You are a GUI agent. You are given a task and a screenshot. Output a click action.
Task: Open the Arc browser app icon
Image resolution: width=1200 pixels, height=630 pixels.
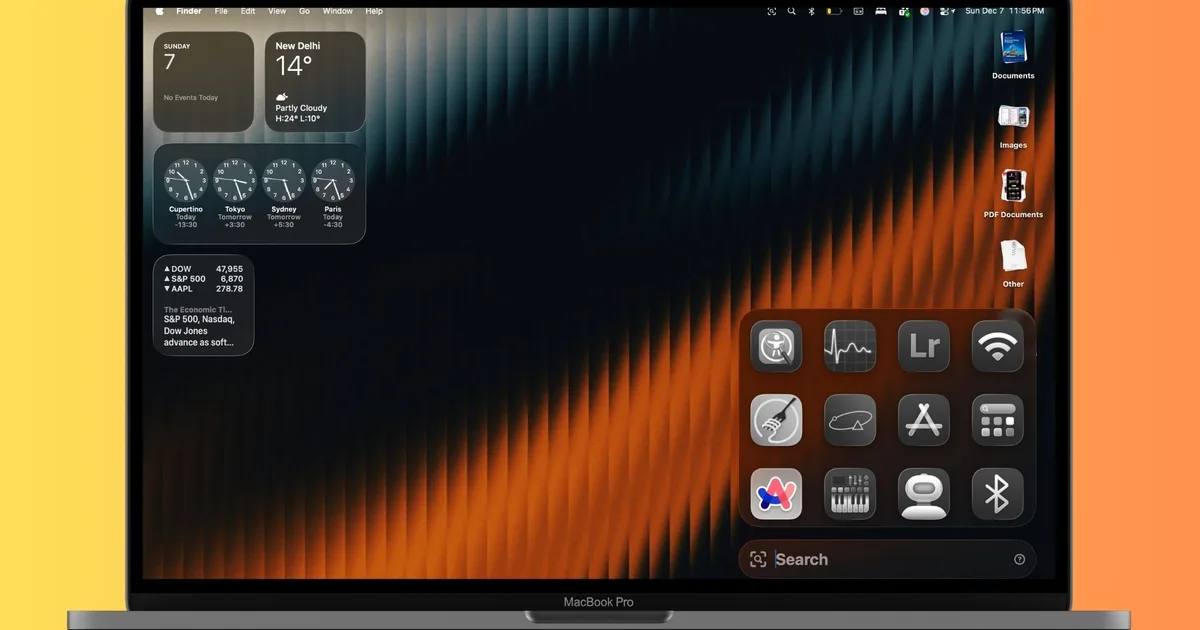click(776, 494)
